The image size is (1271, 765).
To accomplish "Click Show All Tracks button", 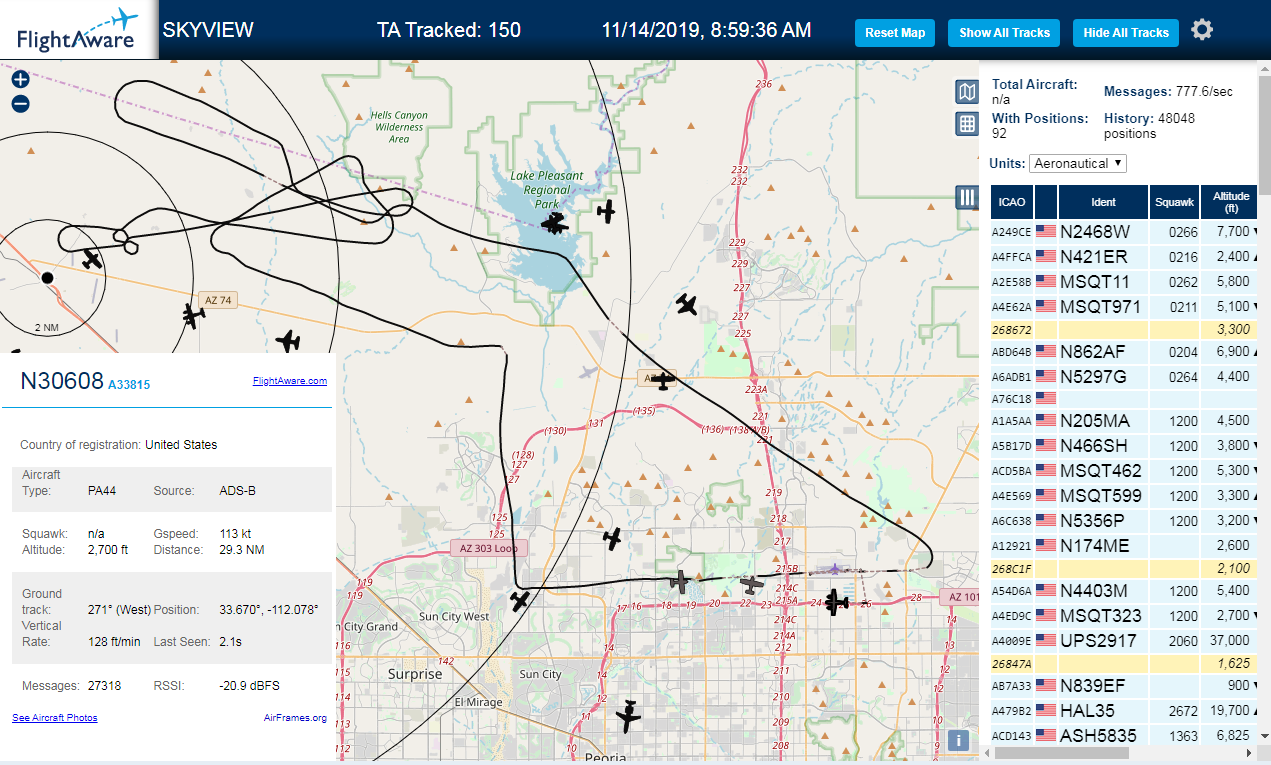I will pos(1004,32).
